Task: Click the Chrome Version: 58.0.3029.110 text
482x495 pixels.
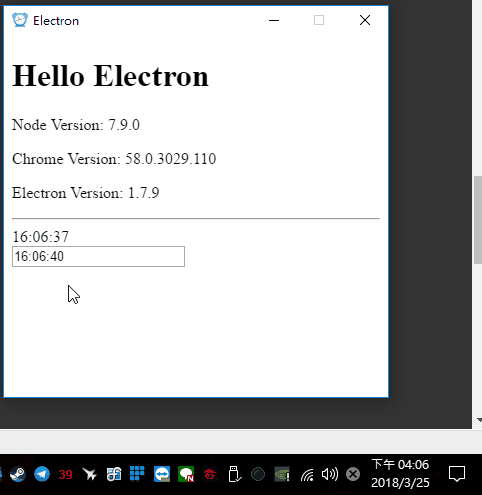Action: click(114, 159)
